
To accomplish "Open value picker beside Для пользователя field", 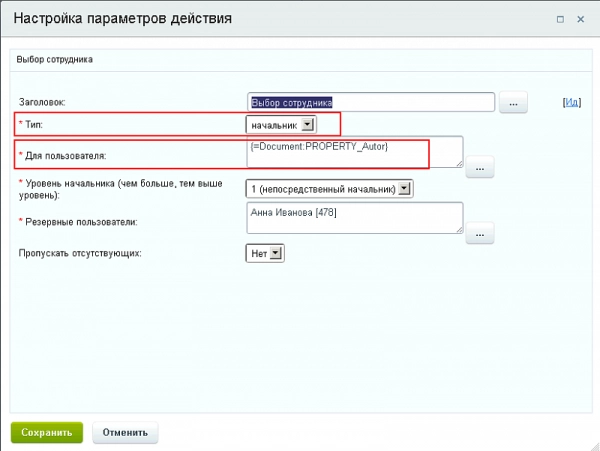I will pos(480,168).
